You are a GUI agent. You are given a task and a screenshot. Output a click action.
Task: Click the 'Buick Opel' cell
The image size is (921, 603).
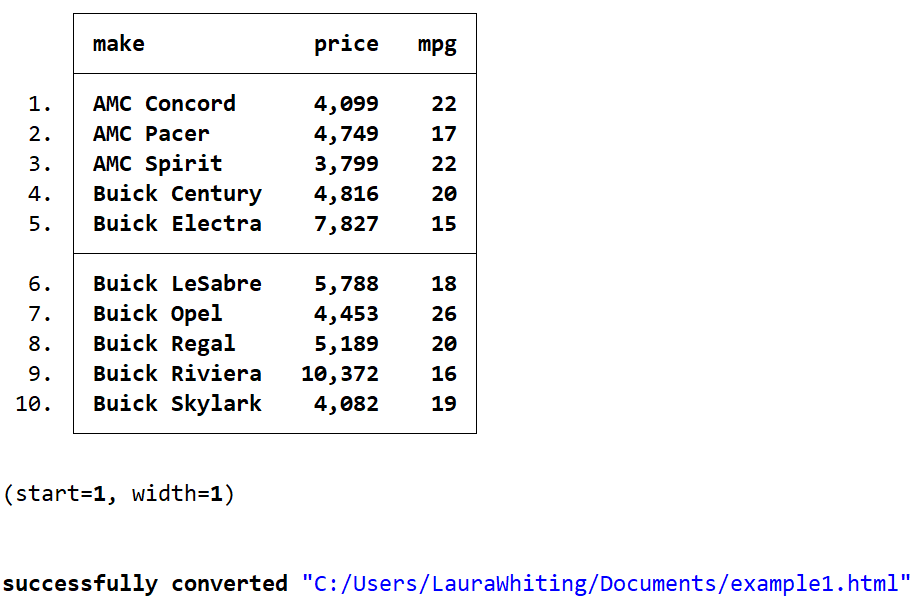pos(157,314)
